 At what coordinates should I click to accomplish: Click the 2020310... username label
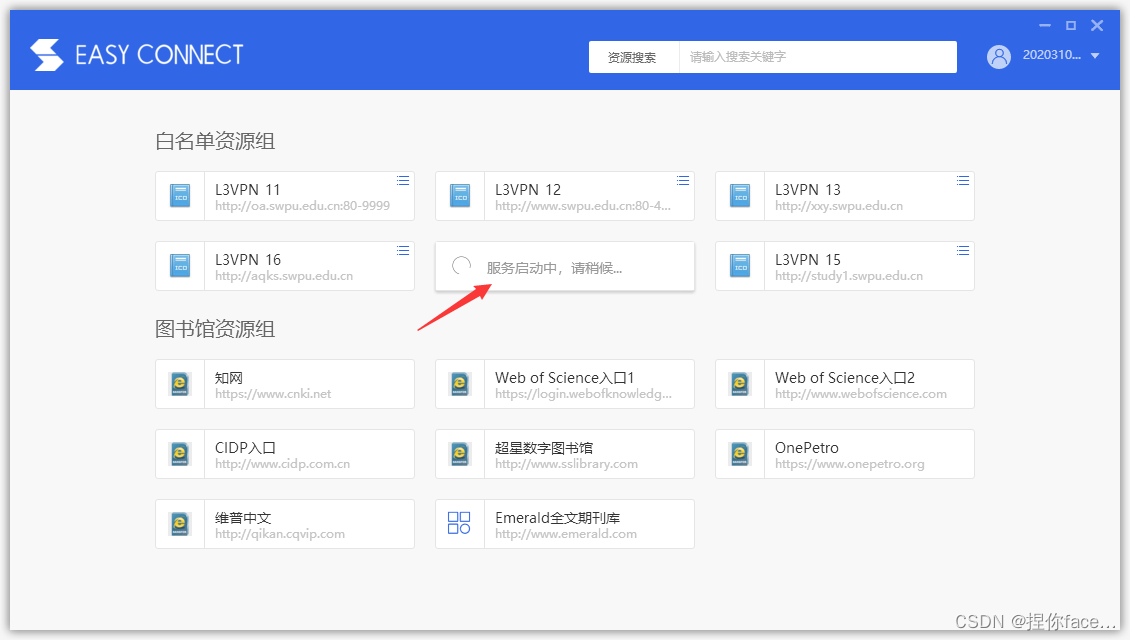[1051, 55]
